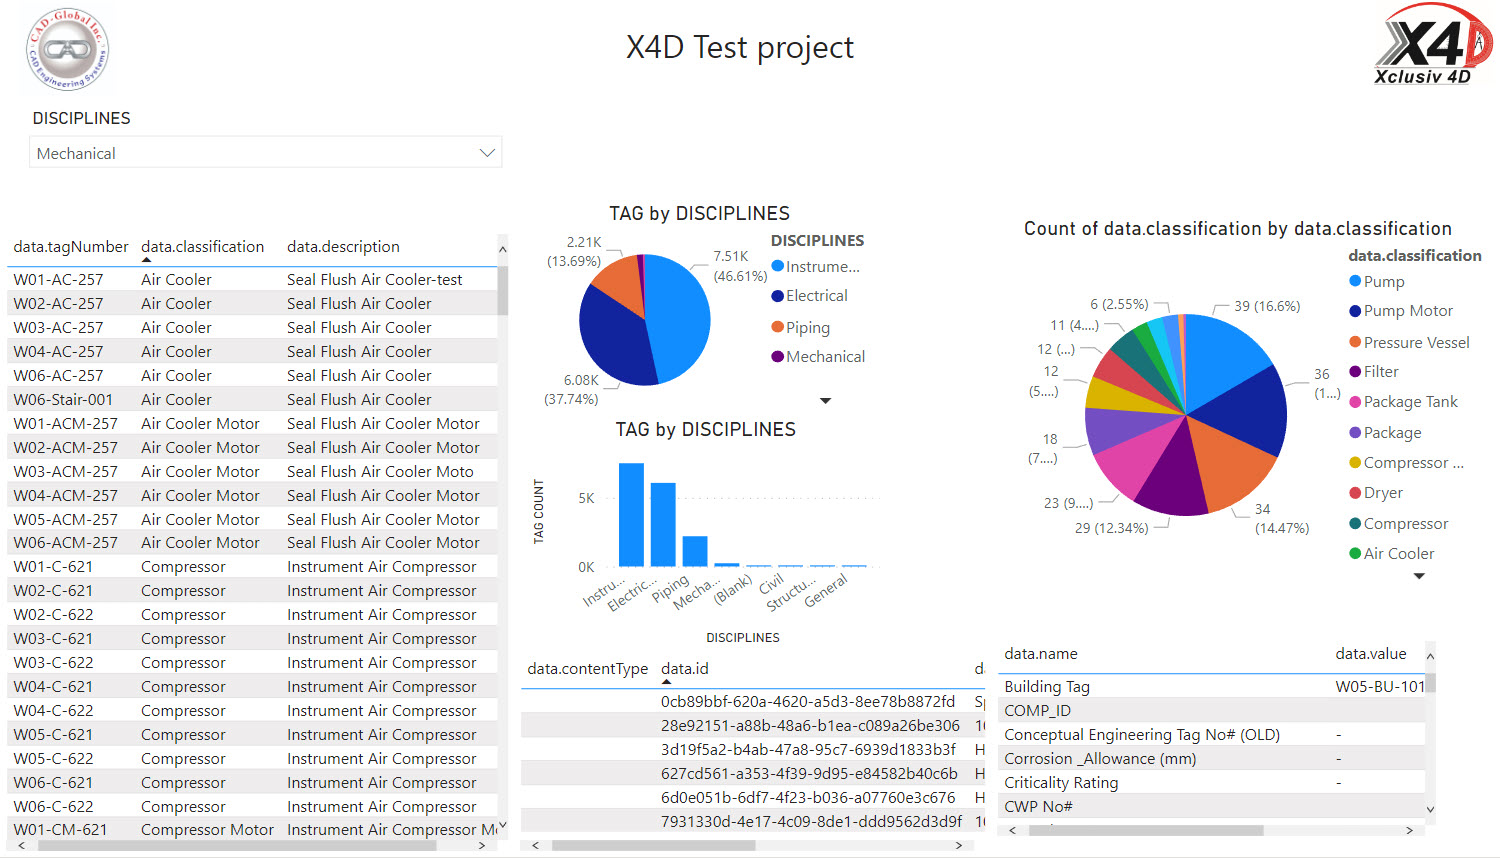This screenshot has width=1500, height=858.
Task: Click the CWP No# row
Action: 1211,807
